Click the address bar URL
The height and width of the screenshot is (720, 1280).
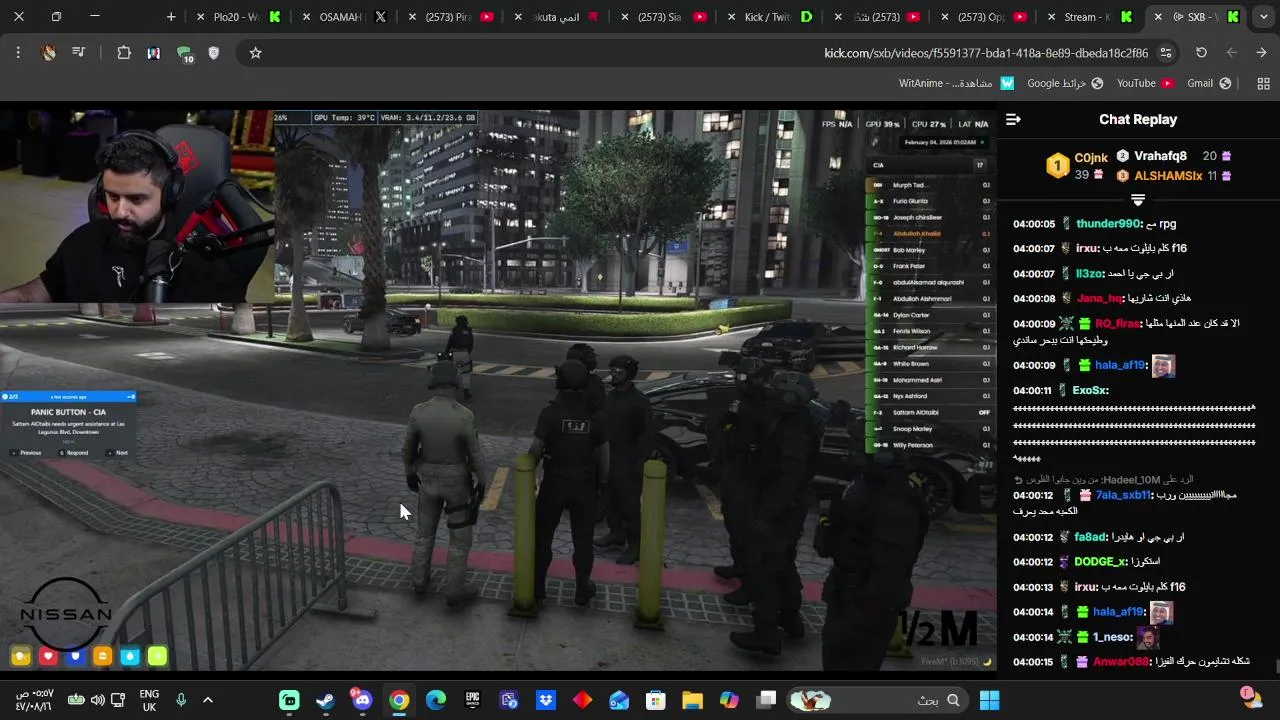point(986,53)
